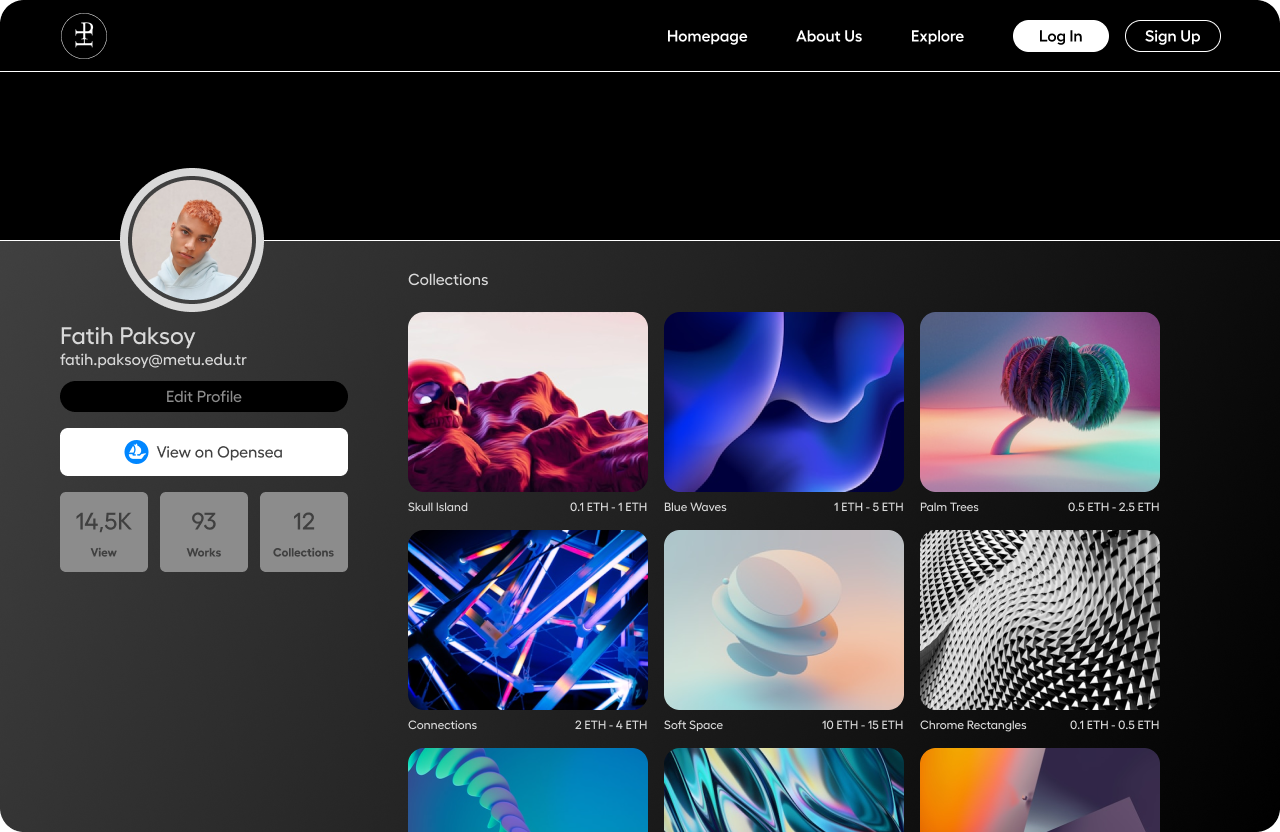Select the 93 Works stat box

pos(204,532)
